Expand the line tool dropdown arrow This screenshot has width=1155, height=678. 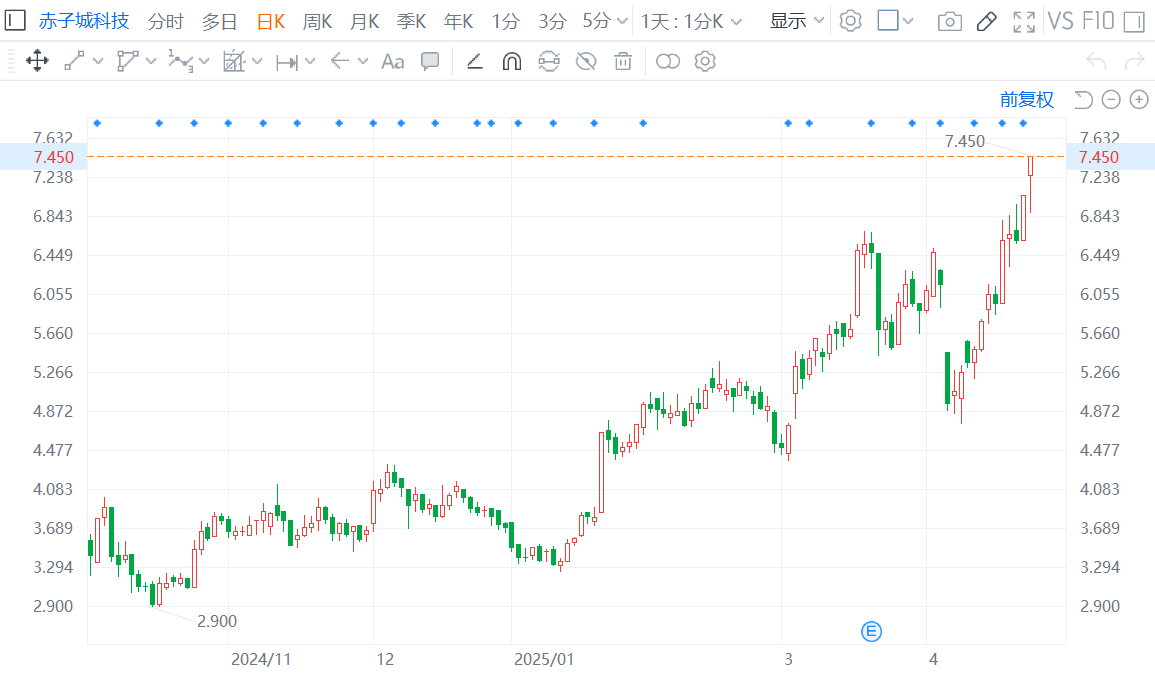pos(98,62)
